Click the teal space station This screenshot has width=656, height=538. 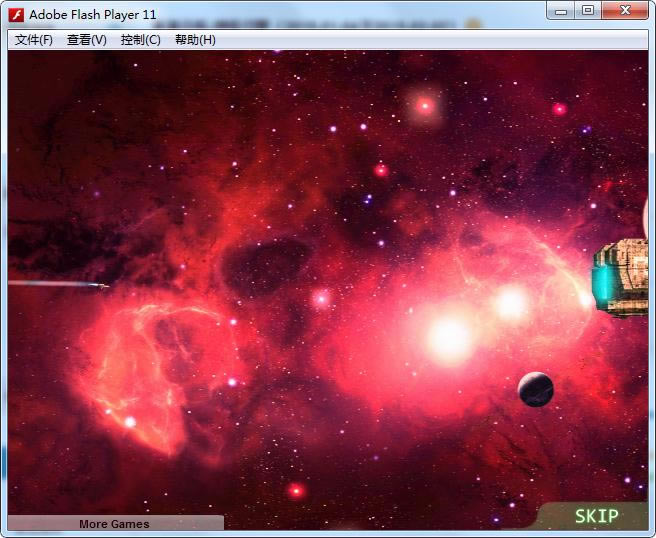(620, 278)
